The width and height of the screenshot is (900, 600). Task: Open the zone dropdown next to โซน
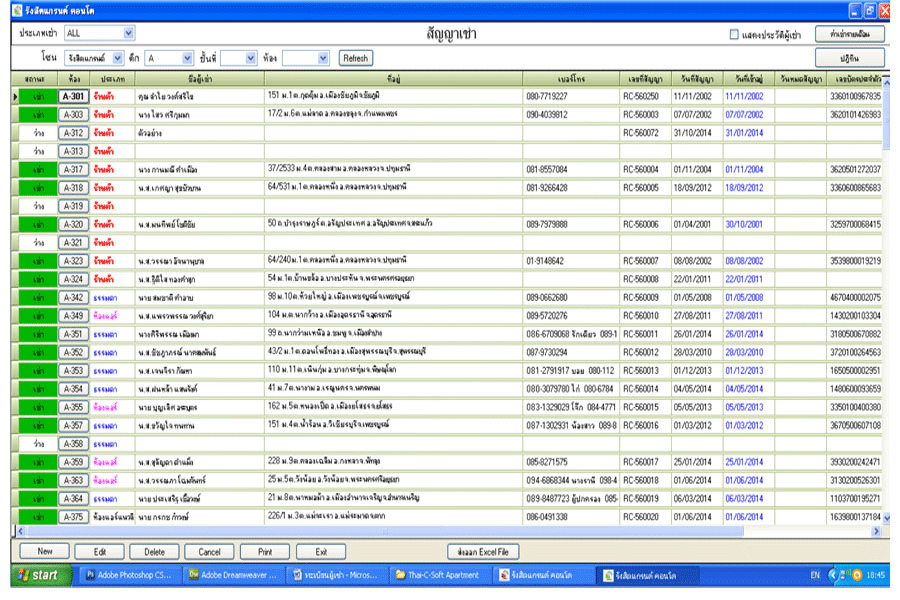[119, 58]
